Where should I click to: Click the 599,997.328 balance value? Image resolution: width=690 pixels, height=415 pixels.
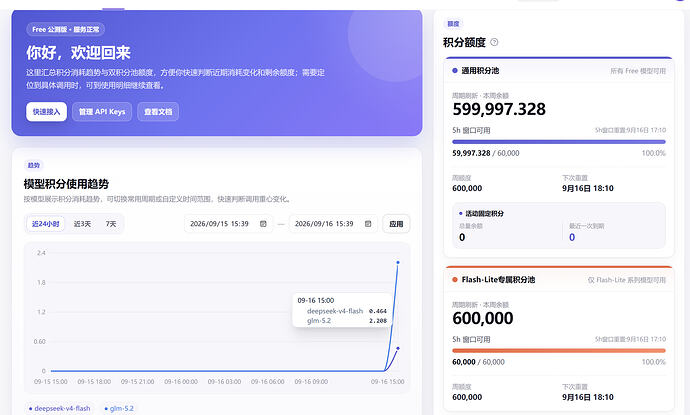pos(499,109)
